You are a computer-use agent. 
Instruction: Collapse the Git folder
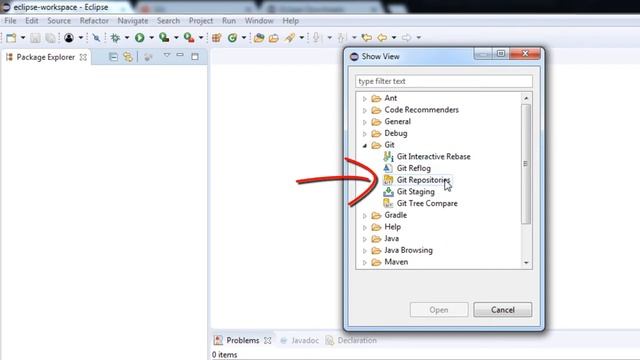(x=364, y=145)
